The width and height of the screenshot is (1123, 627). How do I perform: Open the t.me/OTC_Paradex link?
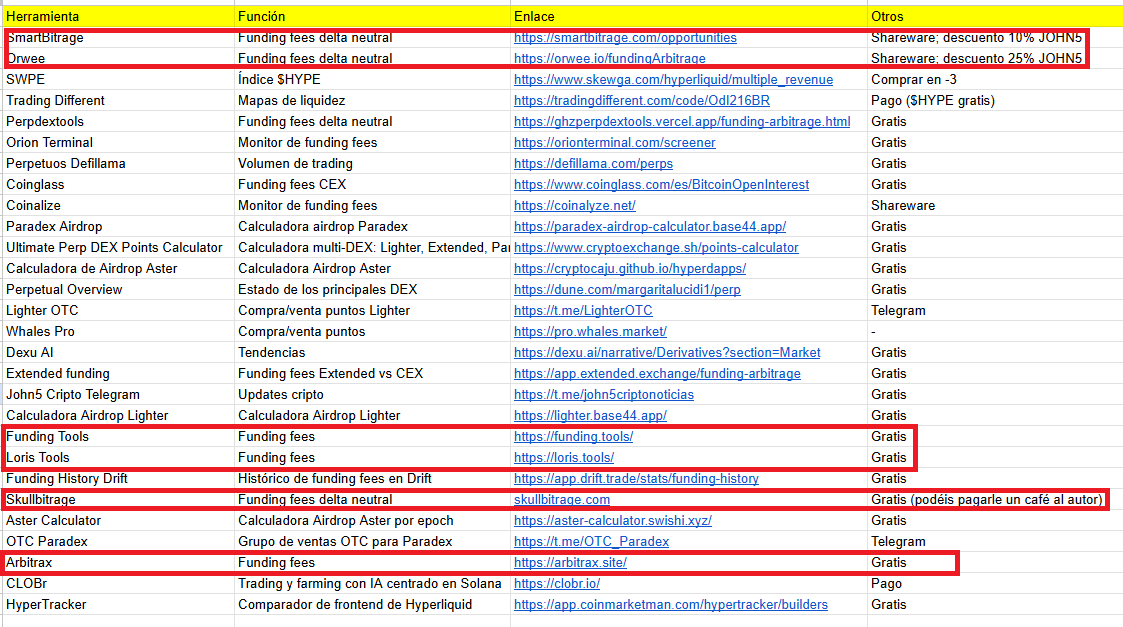coord(591,542)
